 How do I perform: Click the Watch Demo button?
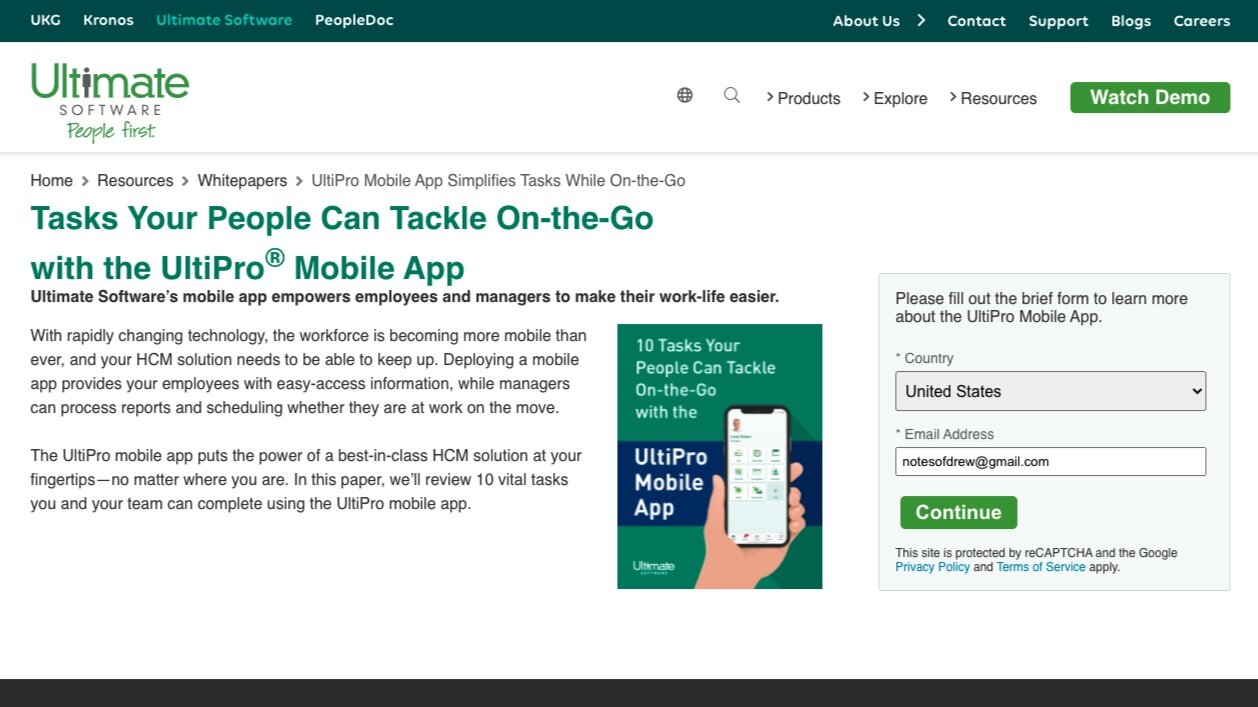1149,97
